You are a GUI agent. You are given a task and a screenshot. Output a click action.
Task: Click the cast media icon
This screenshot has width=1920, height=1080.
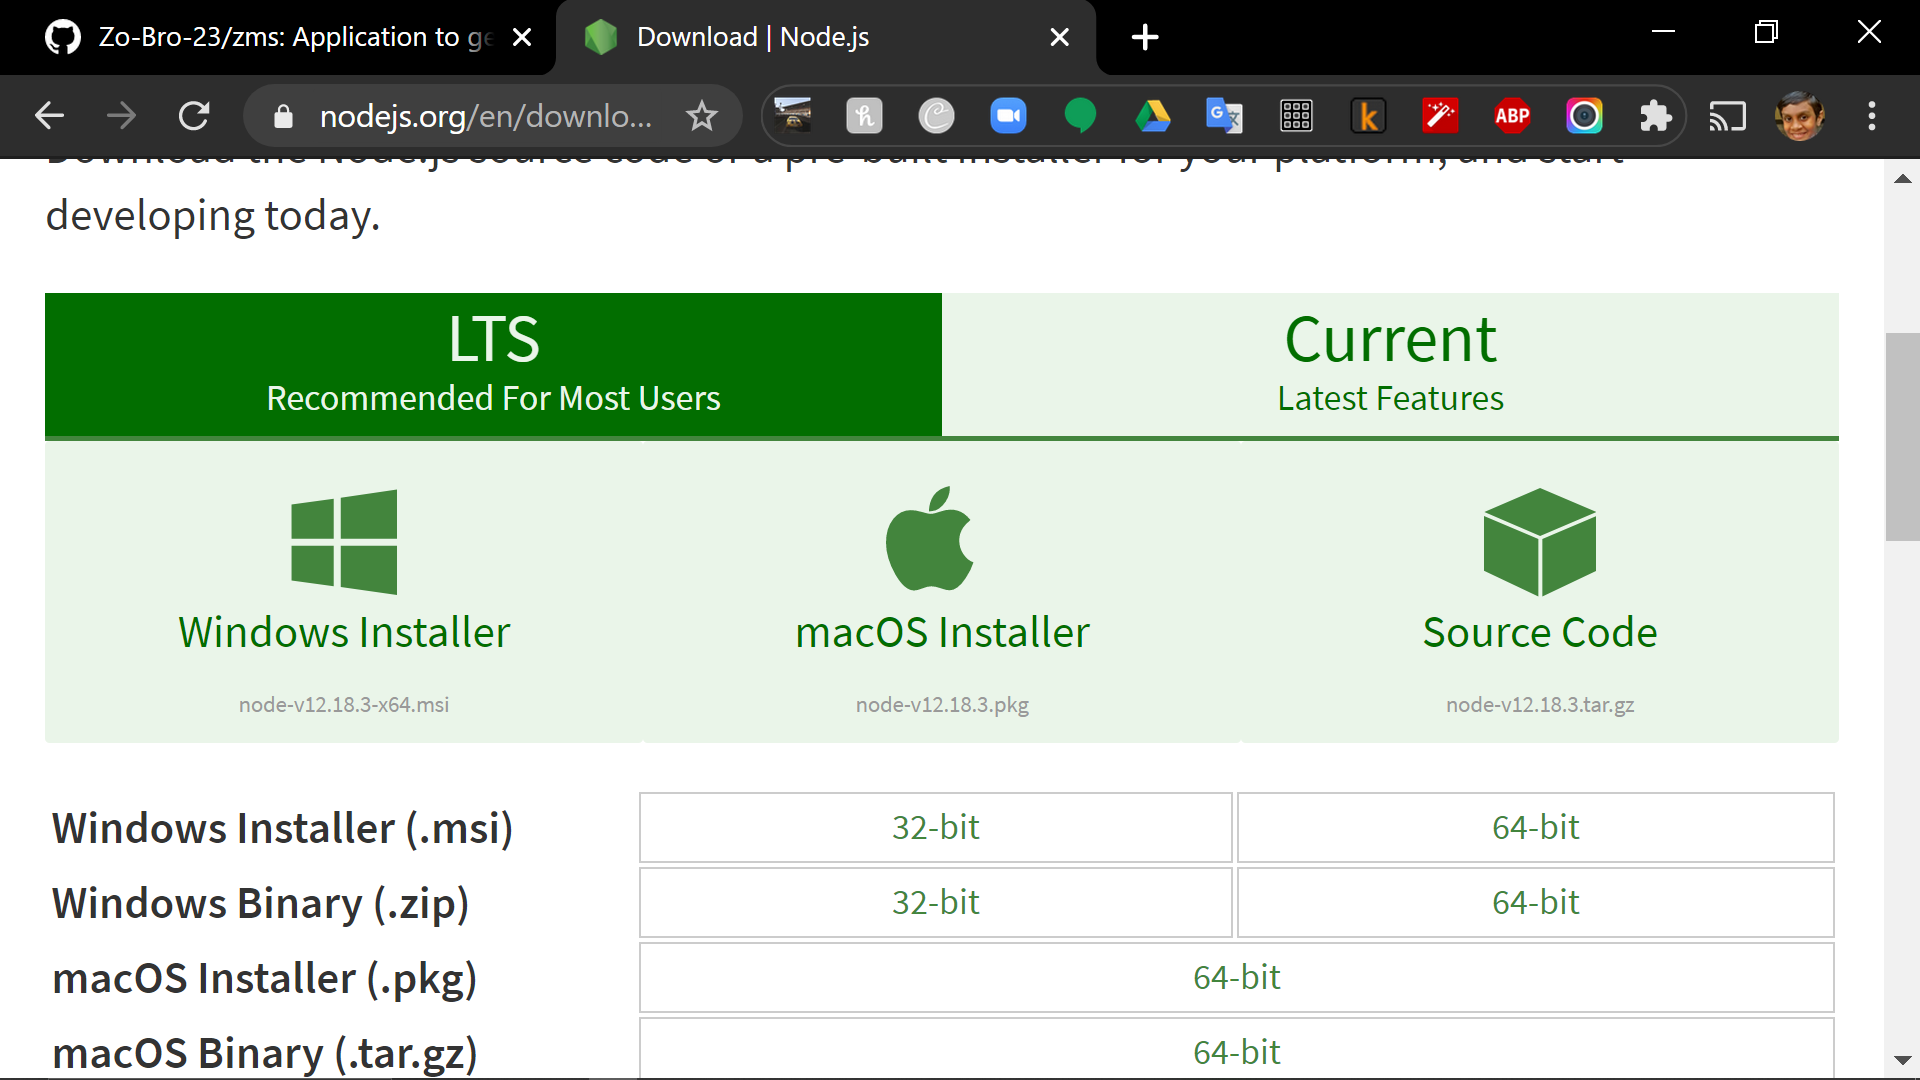1727,116
